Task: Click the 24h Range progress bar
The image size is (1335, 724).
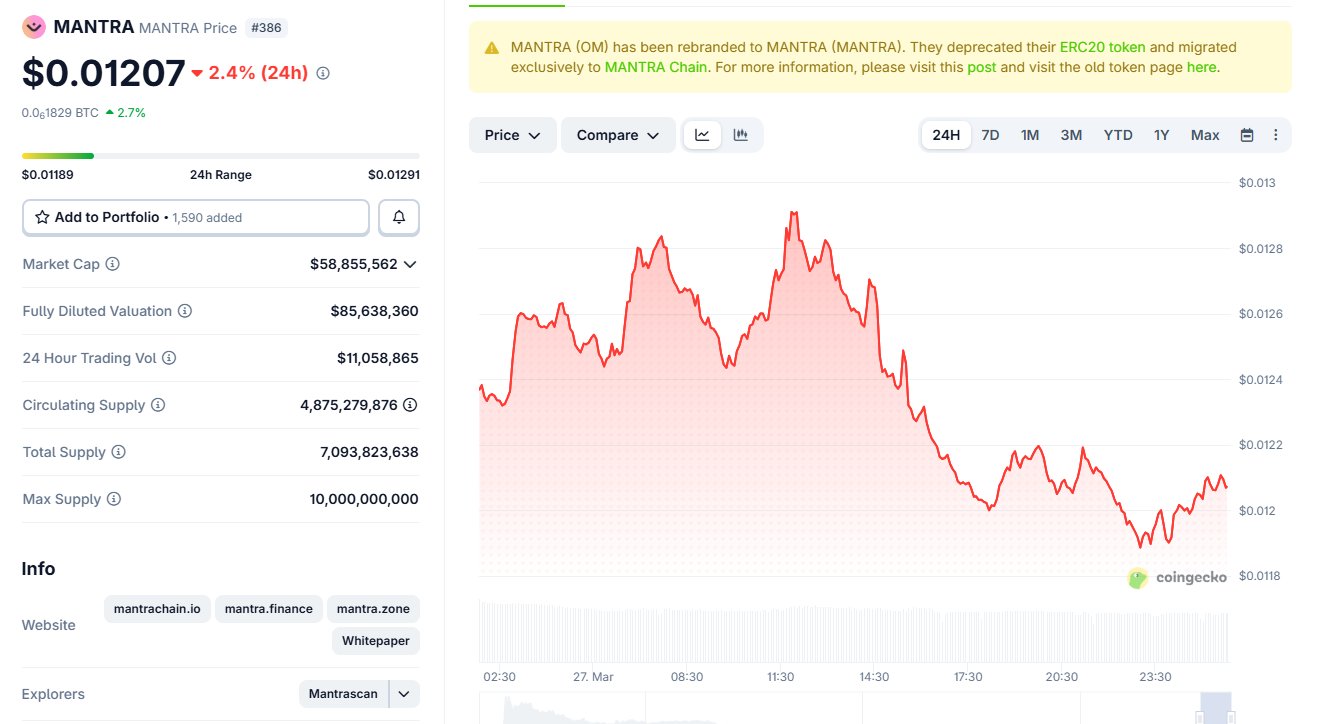Action: pyautogui.click(x=221, y=156)
